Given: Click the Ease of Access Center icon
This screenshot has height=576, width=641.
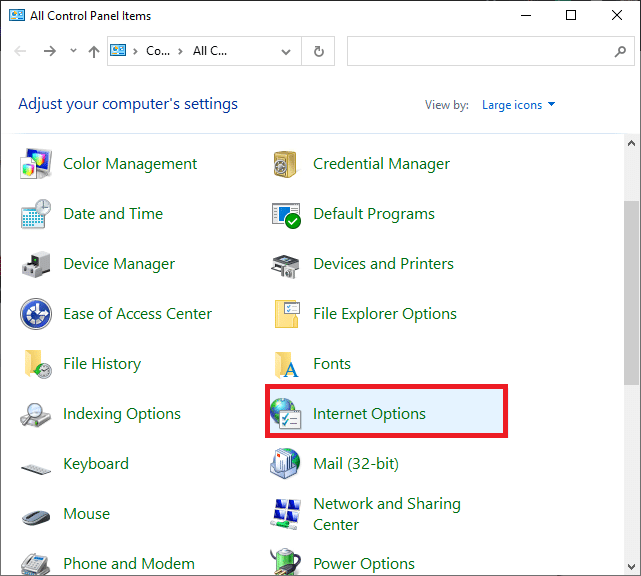Looking at the screenshot, I should tap(37, 314).
